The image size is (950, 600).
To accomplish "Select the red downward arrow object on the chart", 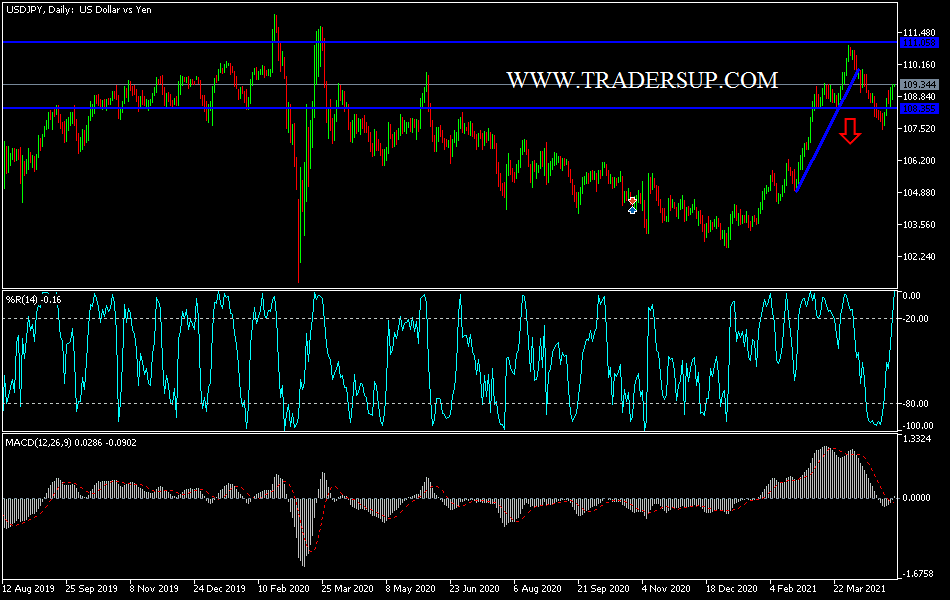I will [x=848, y=131].
